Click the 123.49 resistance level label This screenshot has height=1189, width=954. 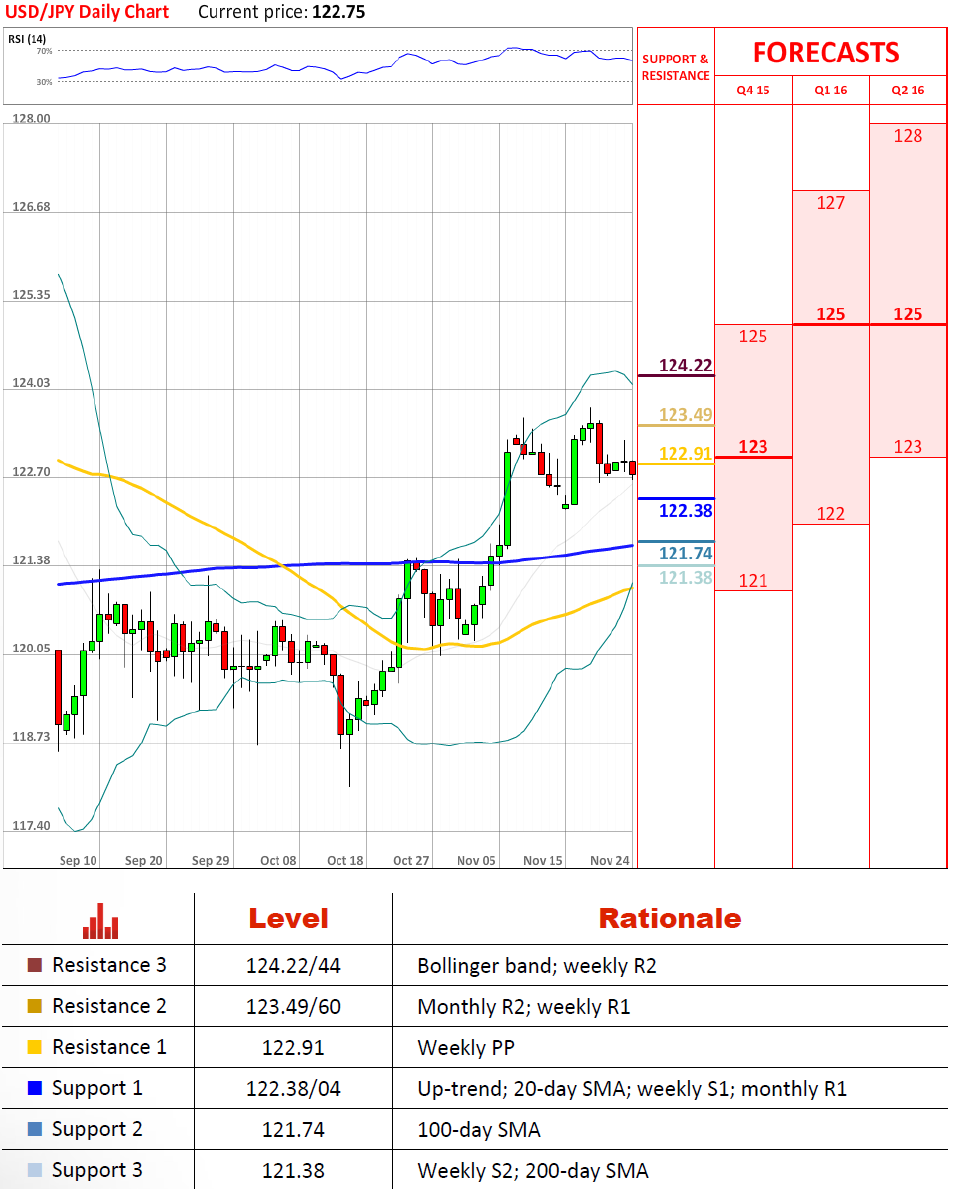coord(686,415)
